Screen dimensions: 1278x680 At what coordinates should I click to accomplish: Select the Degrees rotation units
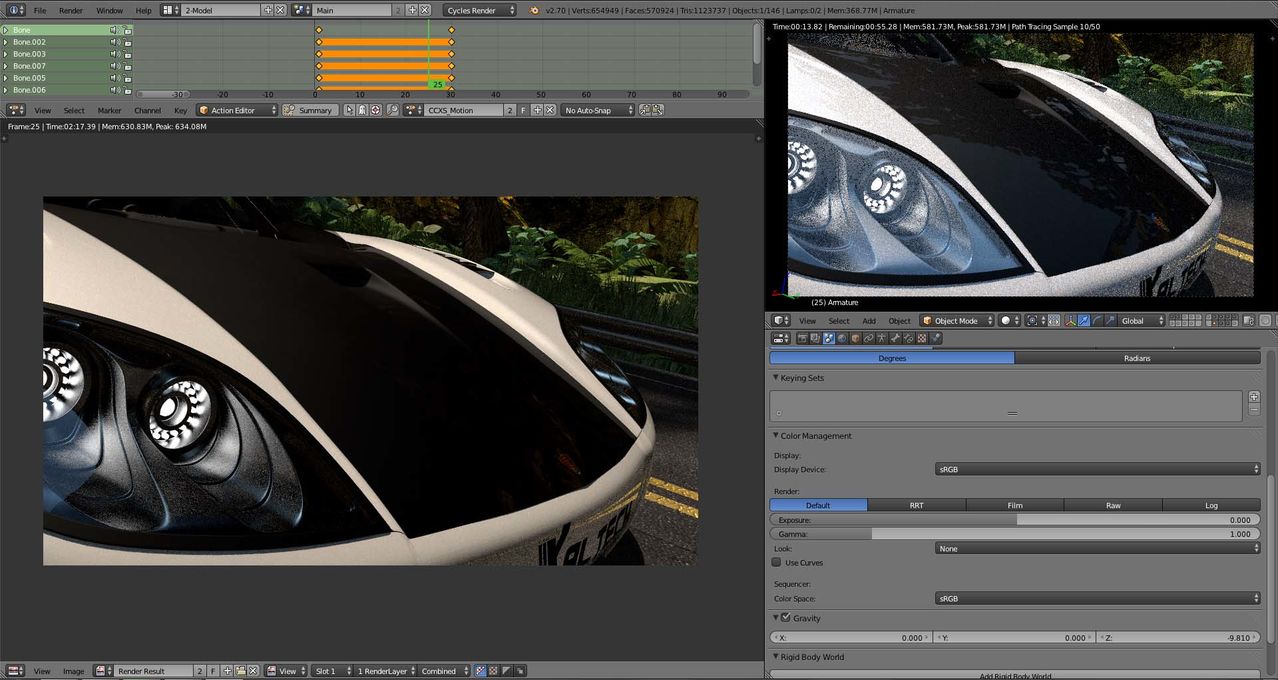tap(891, 358)
